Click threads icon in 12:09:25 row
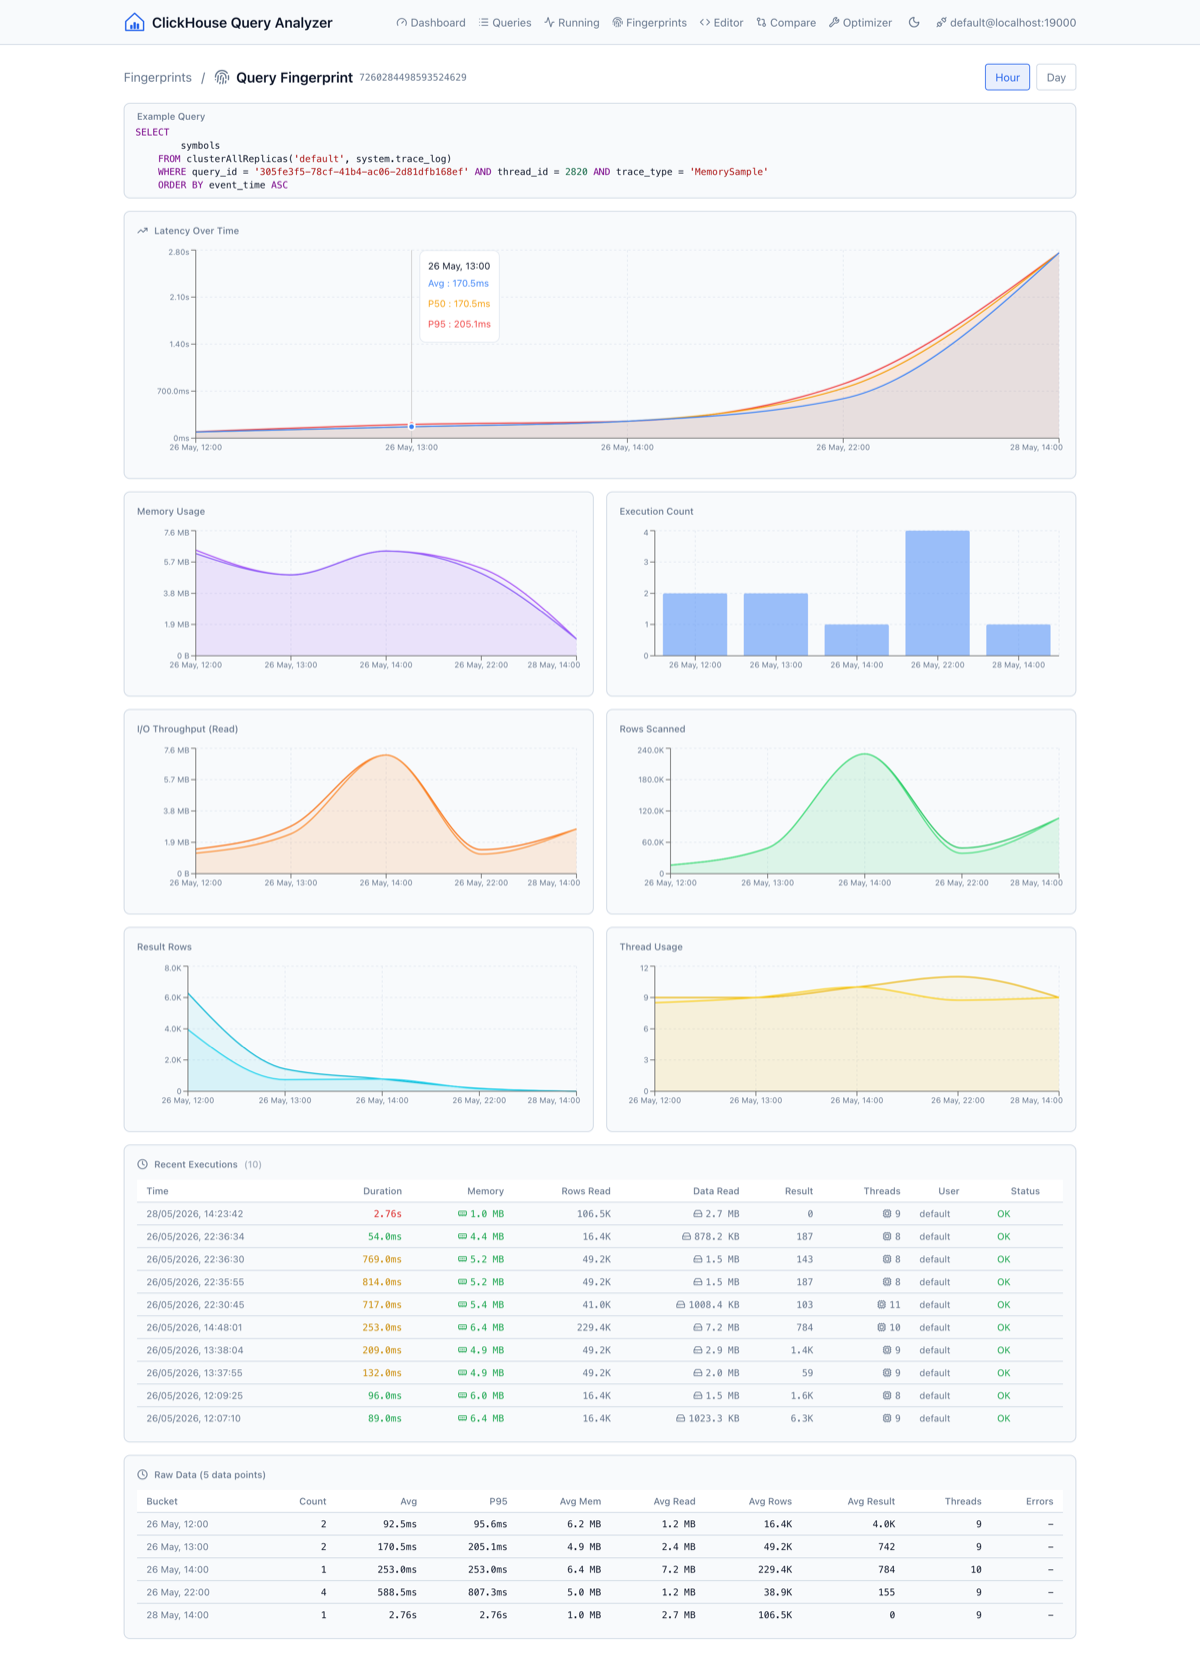 [887, 1396]
